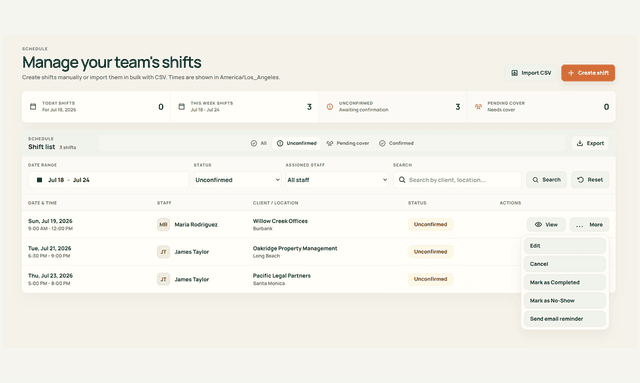This screenshot has height=383, width=640.
Task: Select the Unconfirmed filter tab
Action: (x=296, y=143)
